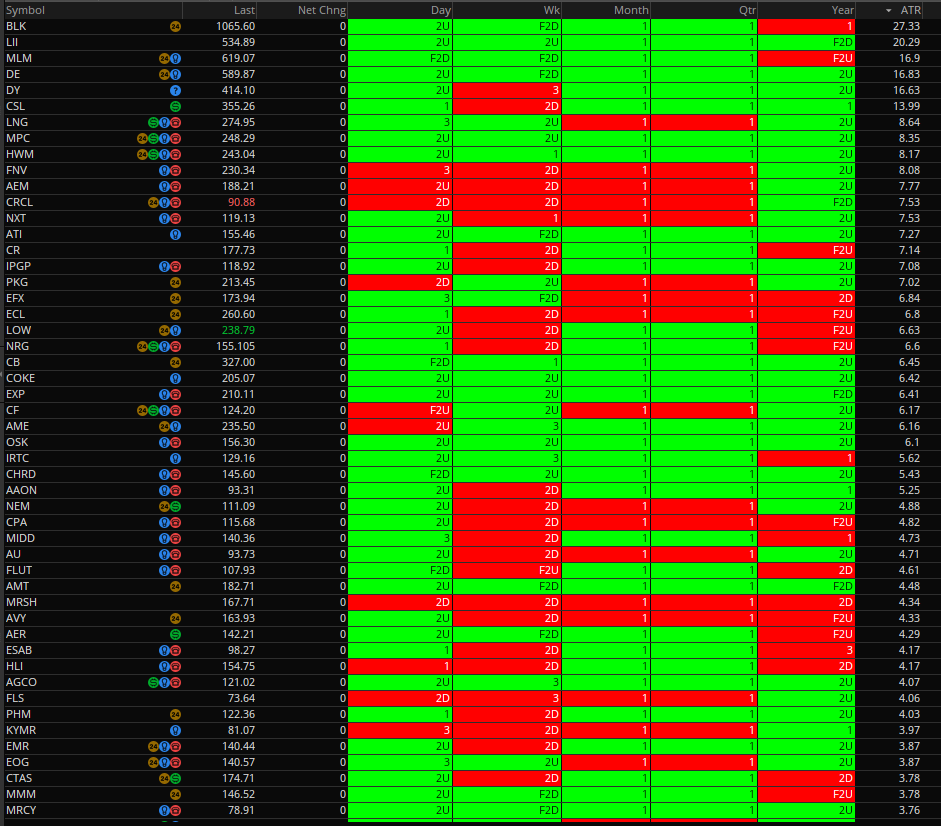Click the Year column header

click(843, 10)
